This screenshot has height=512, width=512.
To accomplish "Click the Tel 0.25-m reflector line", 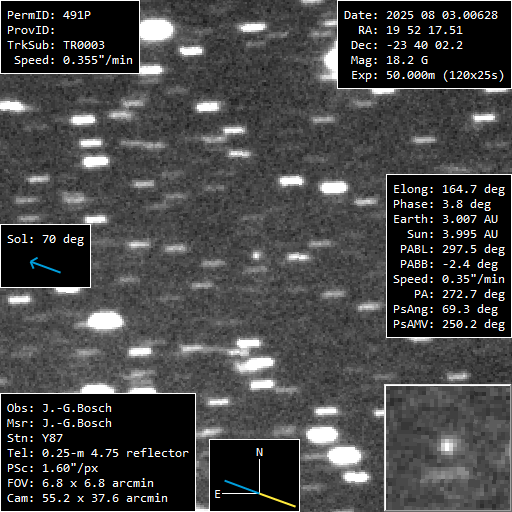I will (x=98, y=453).
